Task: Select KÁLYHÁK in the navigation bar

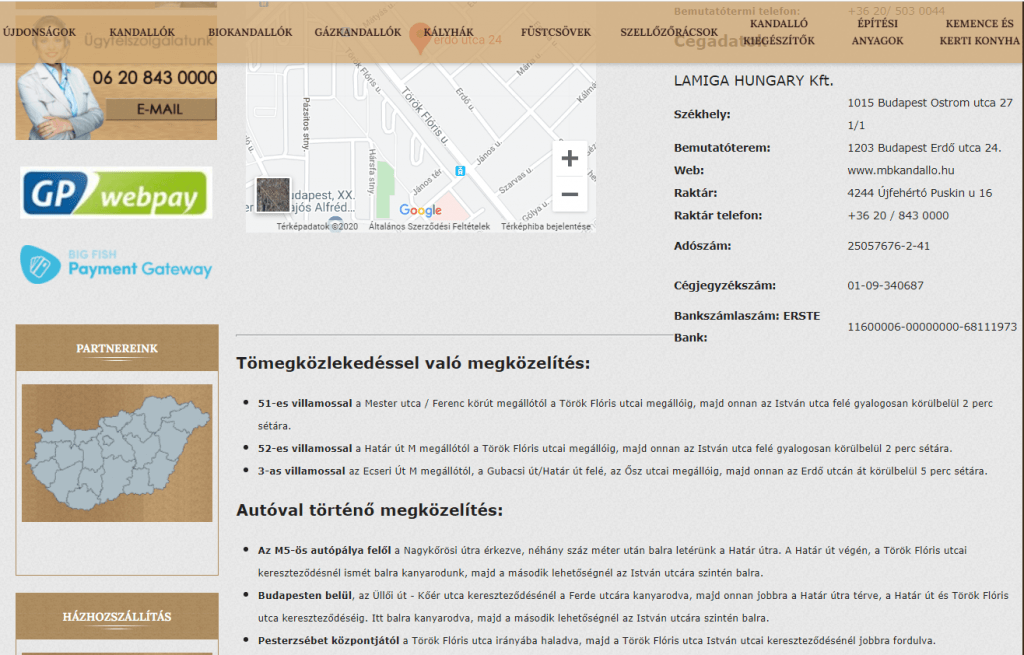Action: [449, 32]
